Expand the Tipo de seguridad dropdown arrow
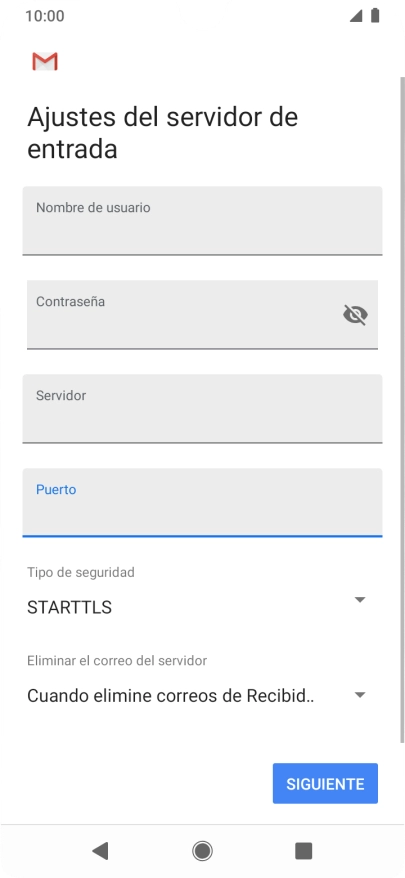 [360, 600]
